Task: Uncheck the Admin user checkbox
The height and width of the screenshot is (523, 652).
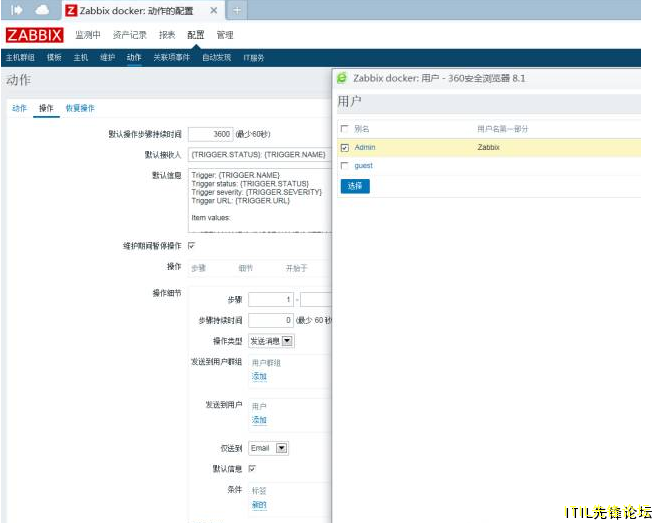Action: tap(344, 148)
